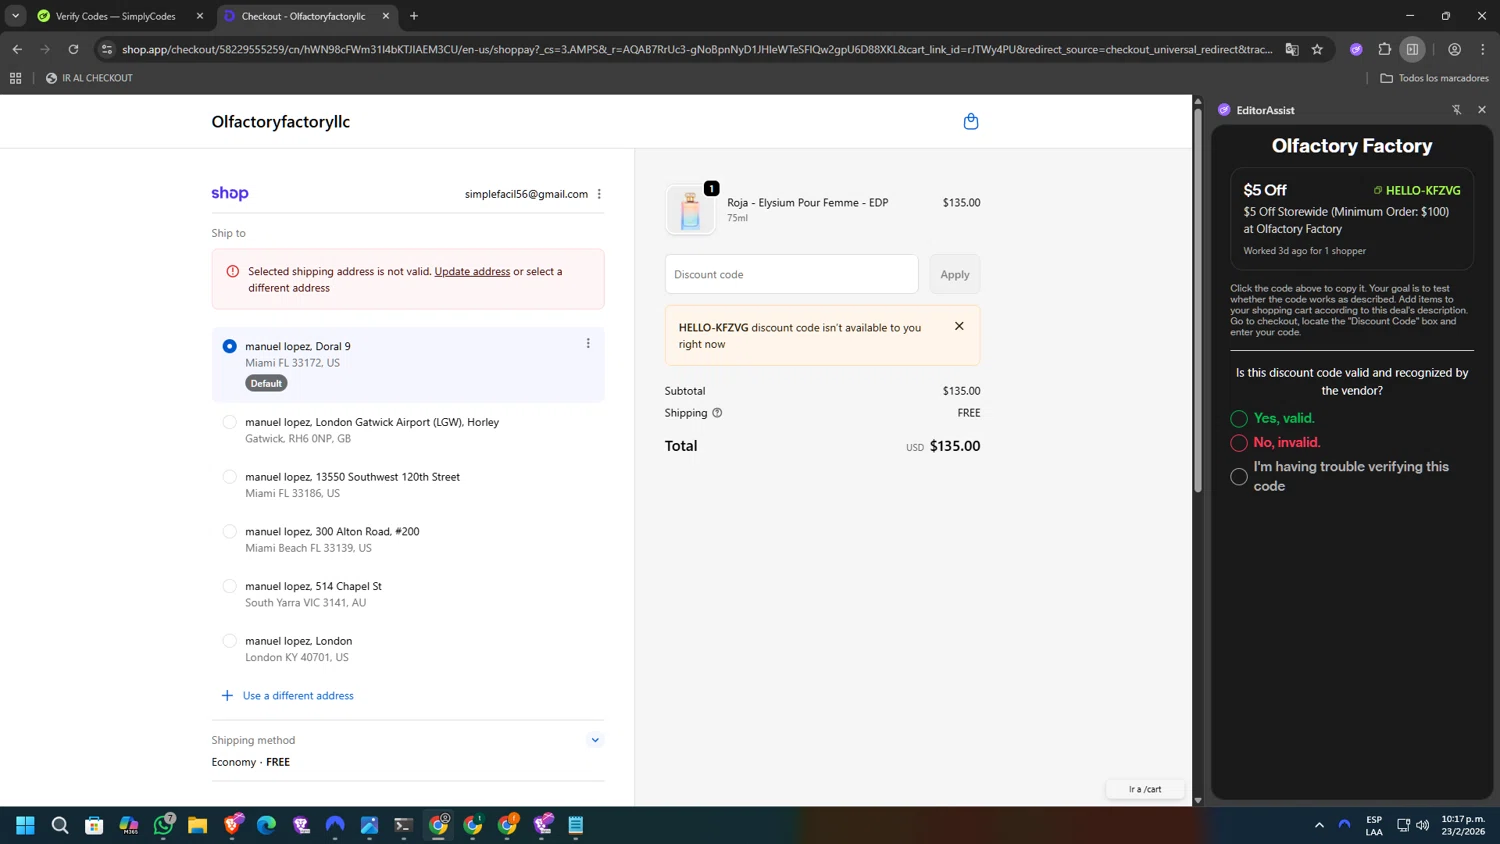
Task: Open the translate page icon
Action: [1292, 49]
